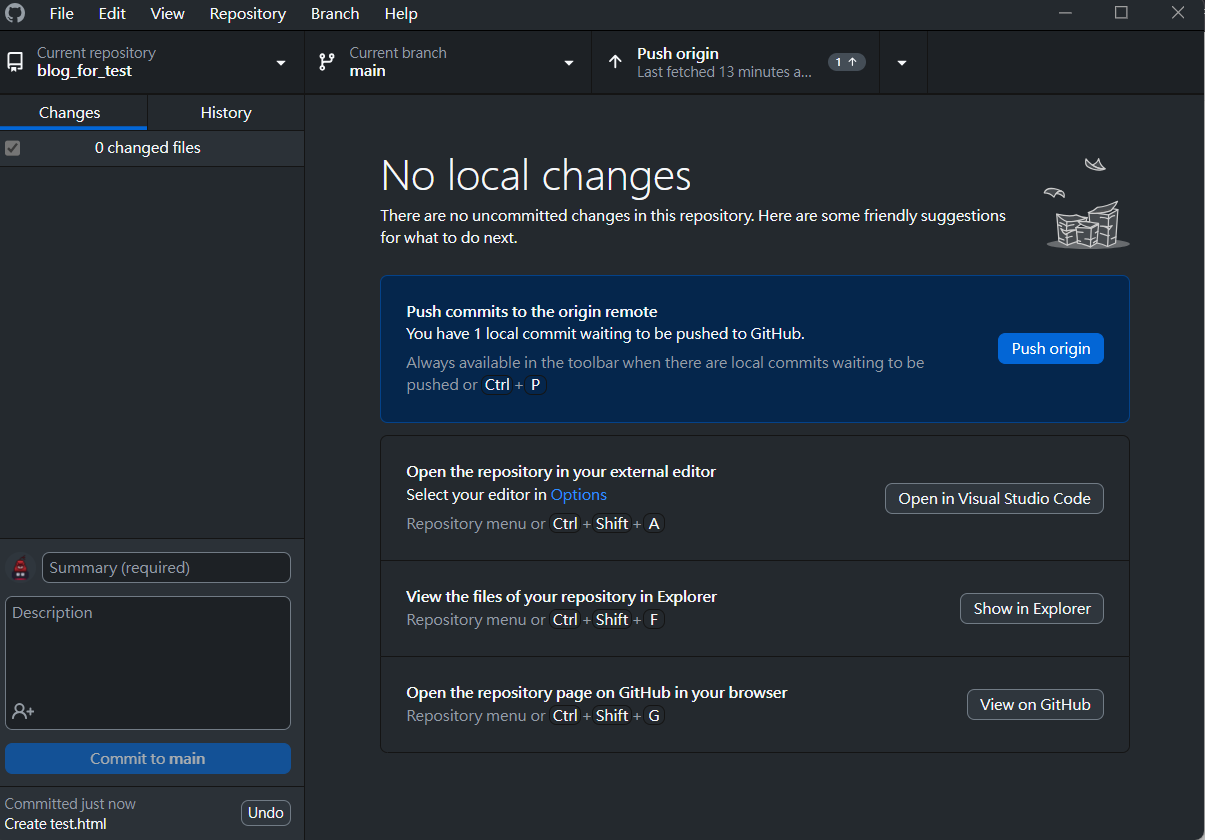Focus the Summary (required) input field
1205x840 pixels.
tap(166, 568)
